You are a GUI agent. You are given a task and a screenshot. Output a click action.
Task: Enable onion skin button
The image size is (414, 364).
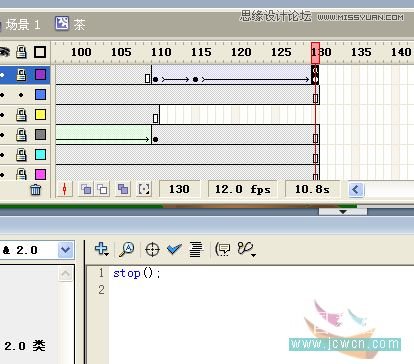coord(86,189)
